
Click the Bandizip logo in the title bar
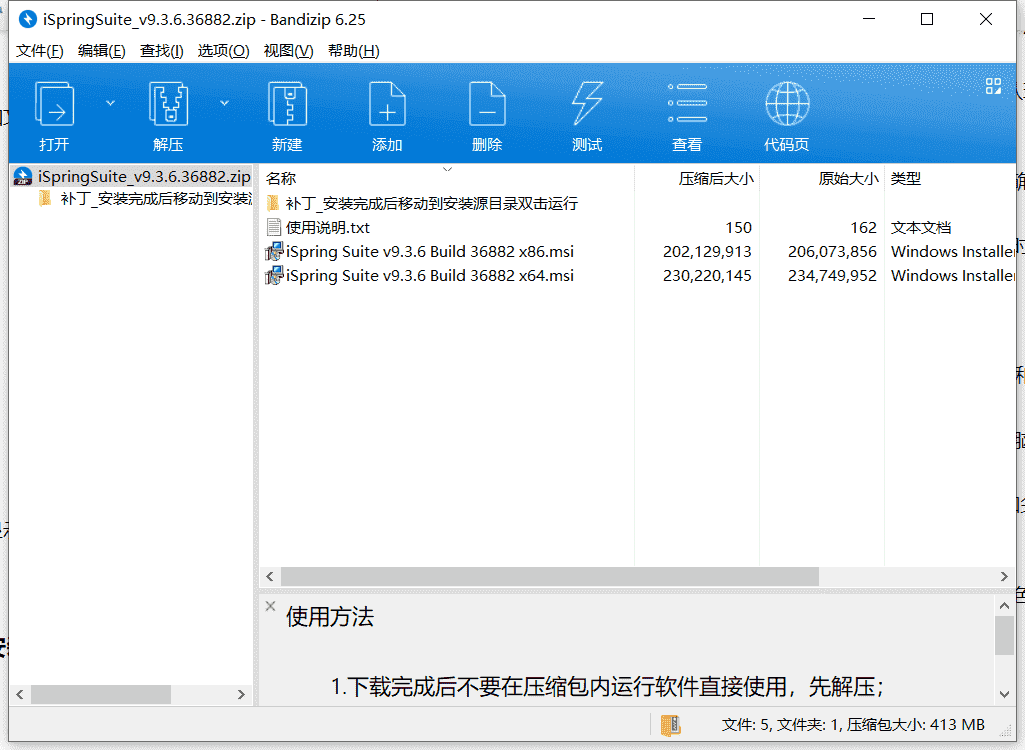(x=27, y=19)
